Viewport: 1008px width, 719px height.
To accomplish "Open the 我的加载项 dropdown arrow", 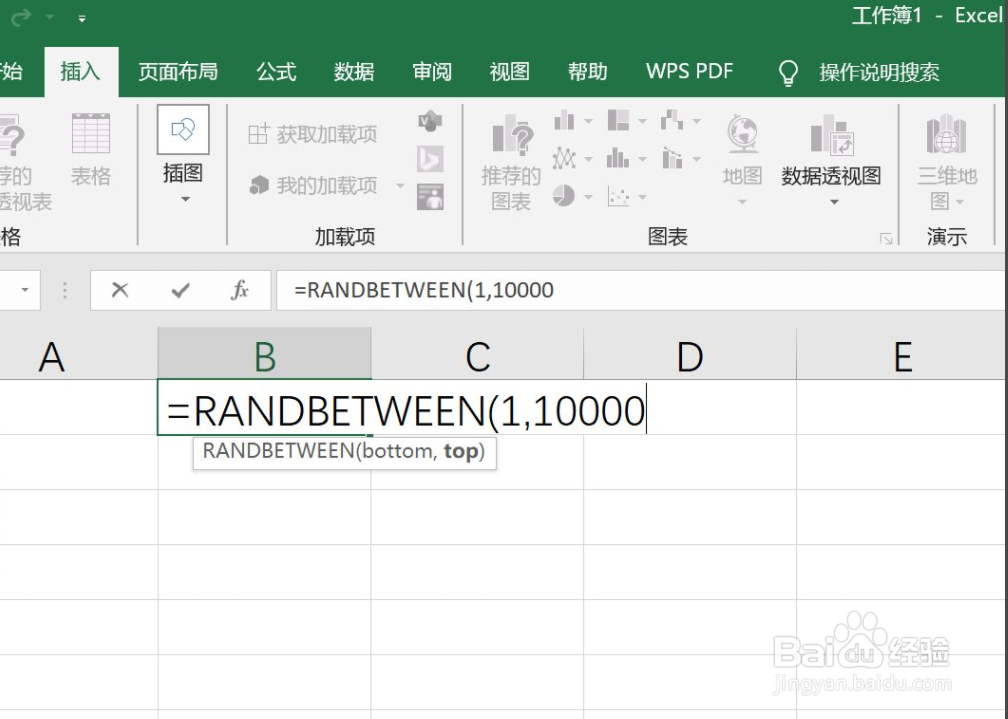I will [402, 185].
